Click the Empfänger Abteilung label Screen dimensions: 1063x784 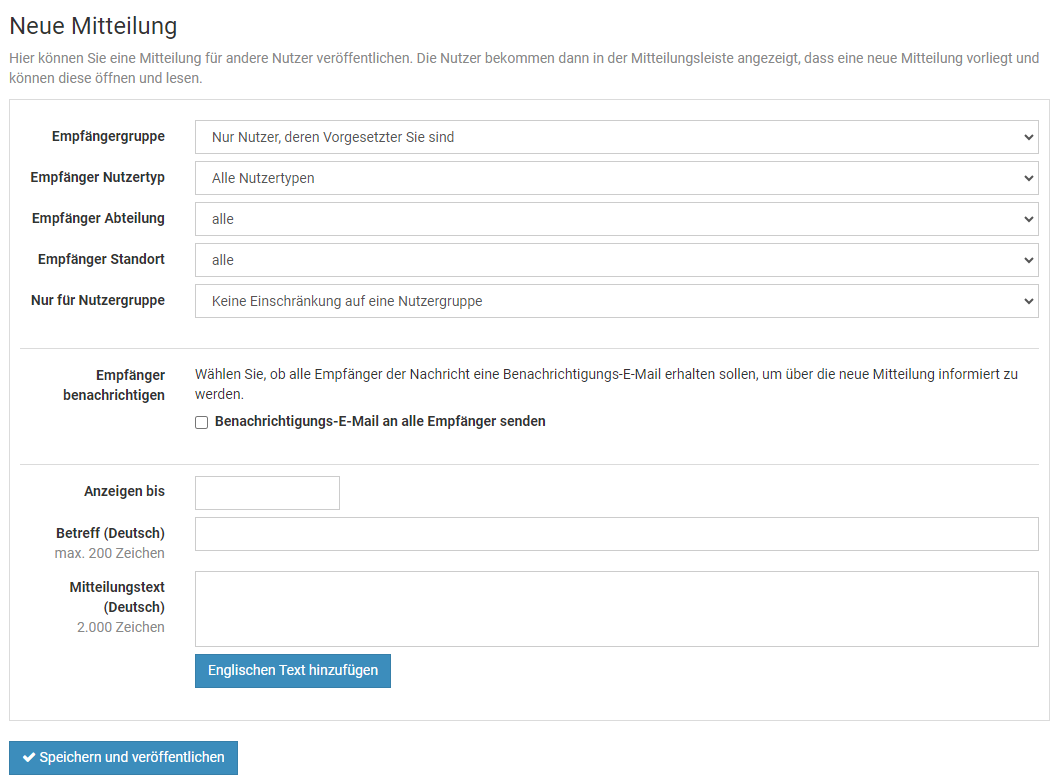98,218
